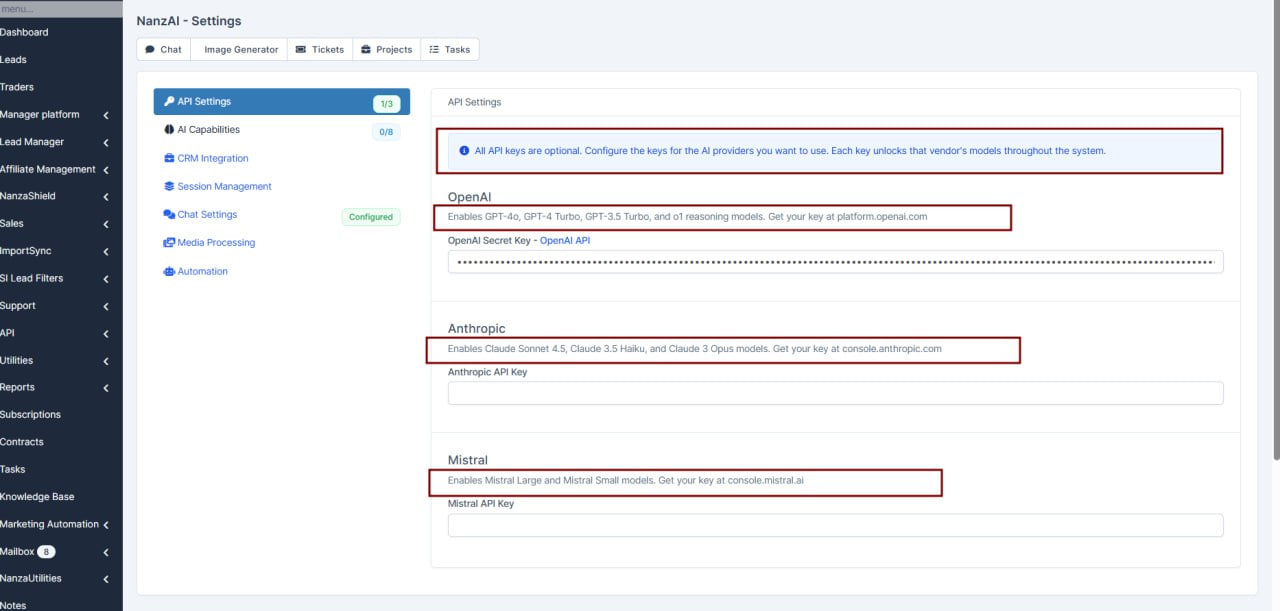Screen dimensions: 1280x611
Task: Click the blue info icon in notice
Action: 464,151
